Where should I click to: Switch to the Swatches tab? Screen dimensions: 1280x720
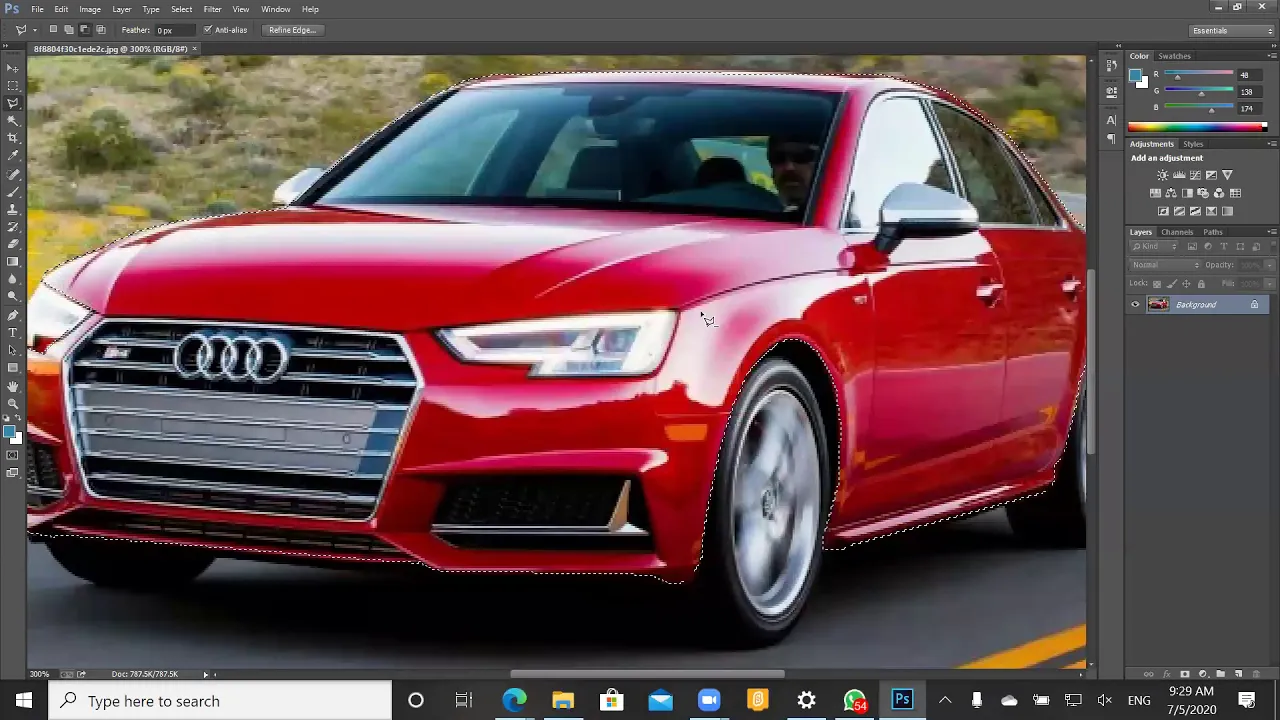pos(1174,56)
